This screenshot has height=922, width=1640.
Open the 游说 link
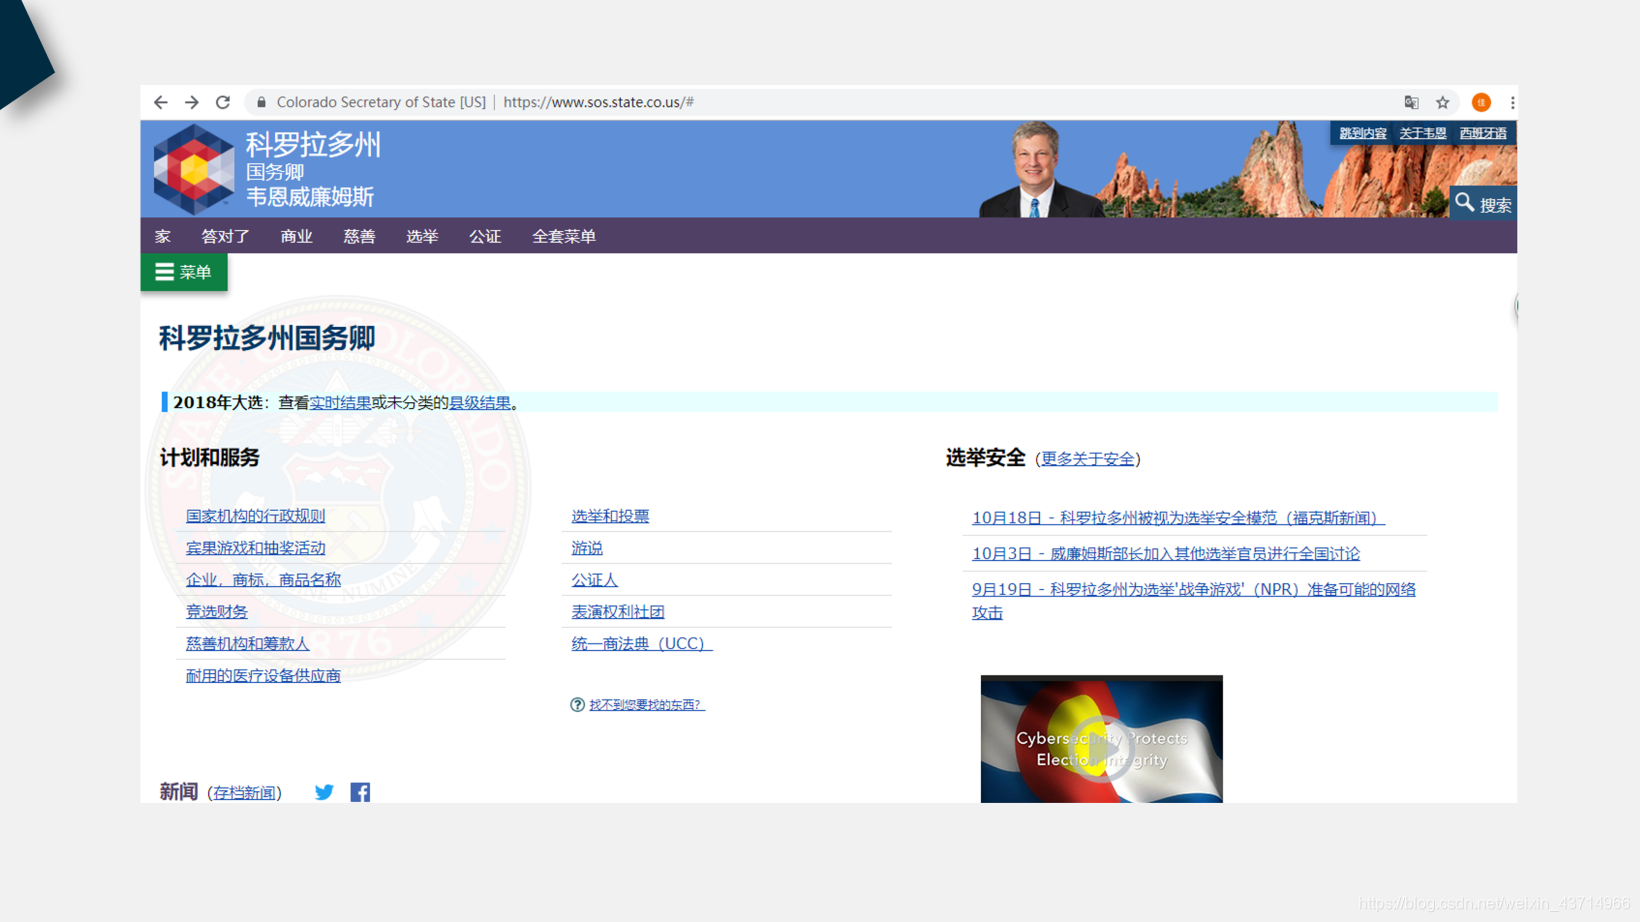click(587, 548)
